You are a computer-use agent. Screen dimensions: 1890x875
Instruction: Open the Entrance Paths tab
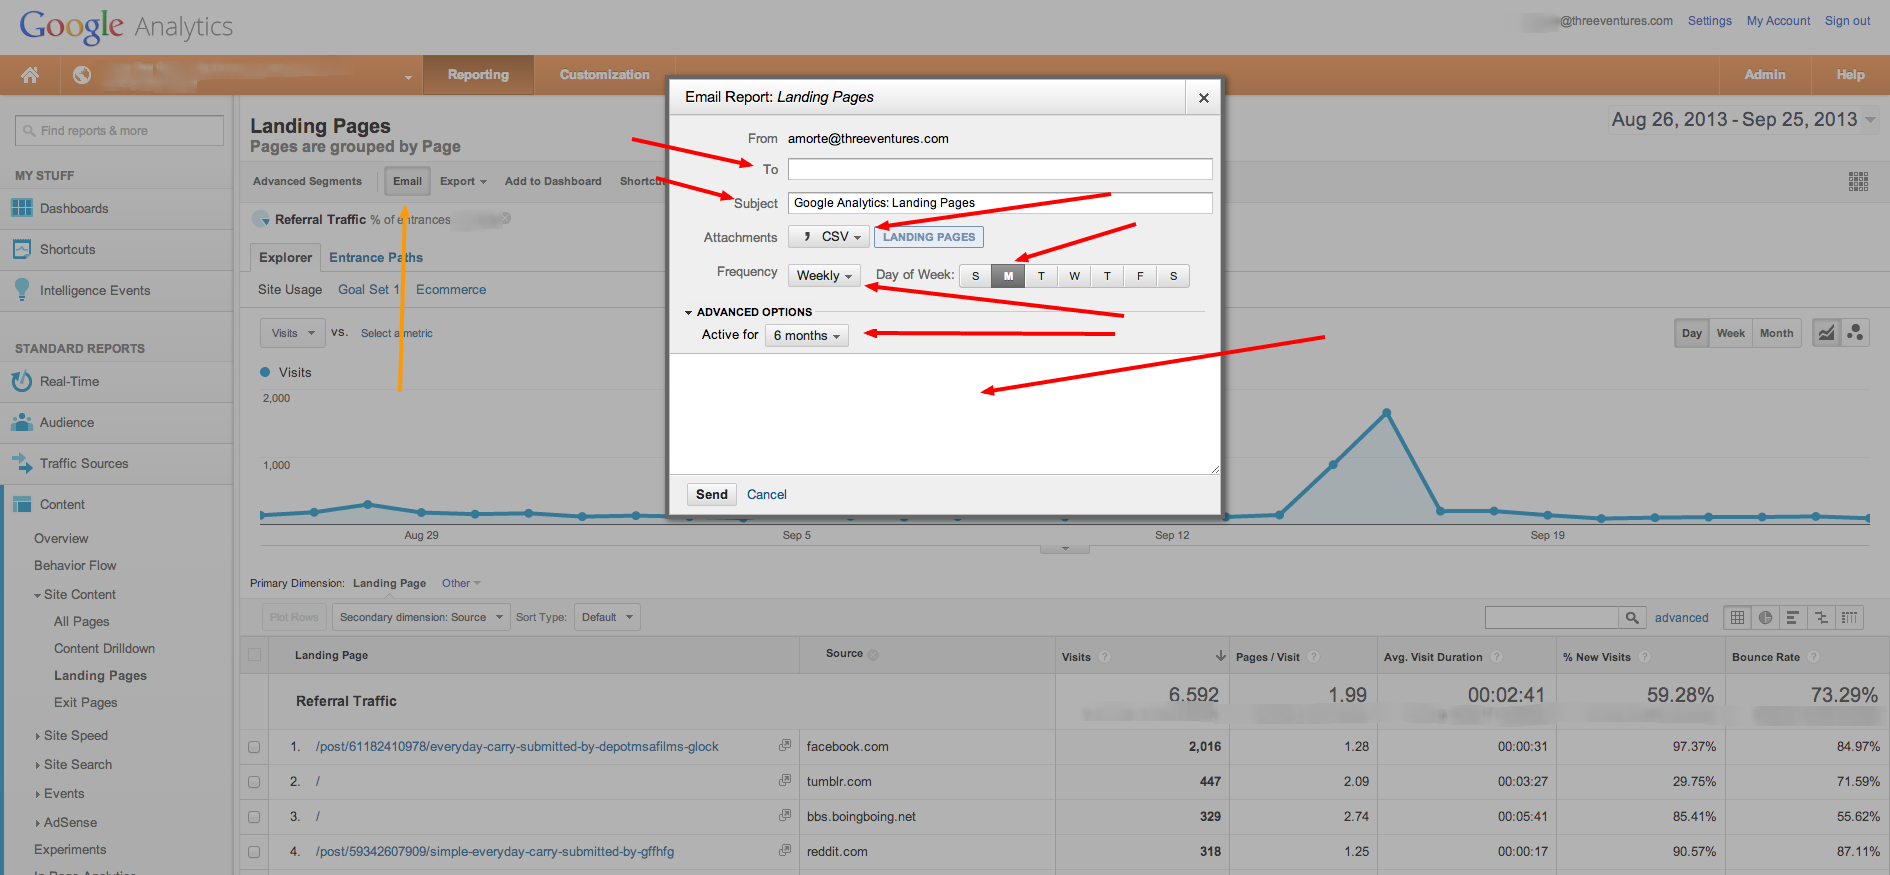click(x=376, y=257)
